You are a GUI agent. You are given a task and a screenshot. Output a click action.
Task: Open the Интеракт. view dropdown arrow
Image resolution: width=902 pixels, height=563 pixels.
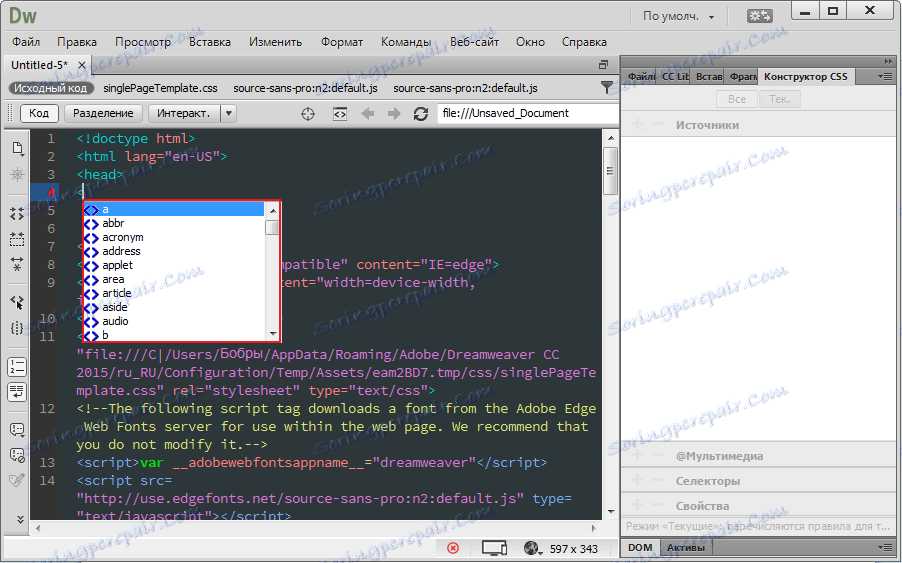(x=229, y=113)
